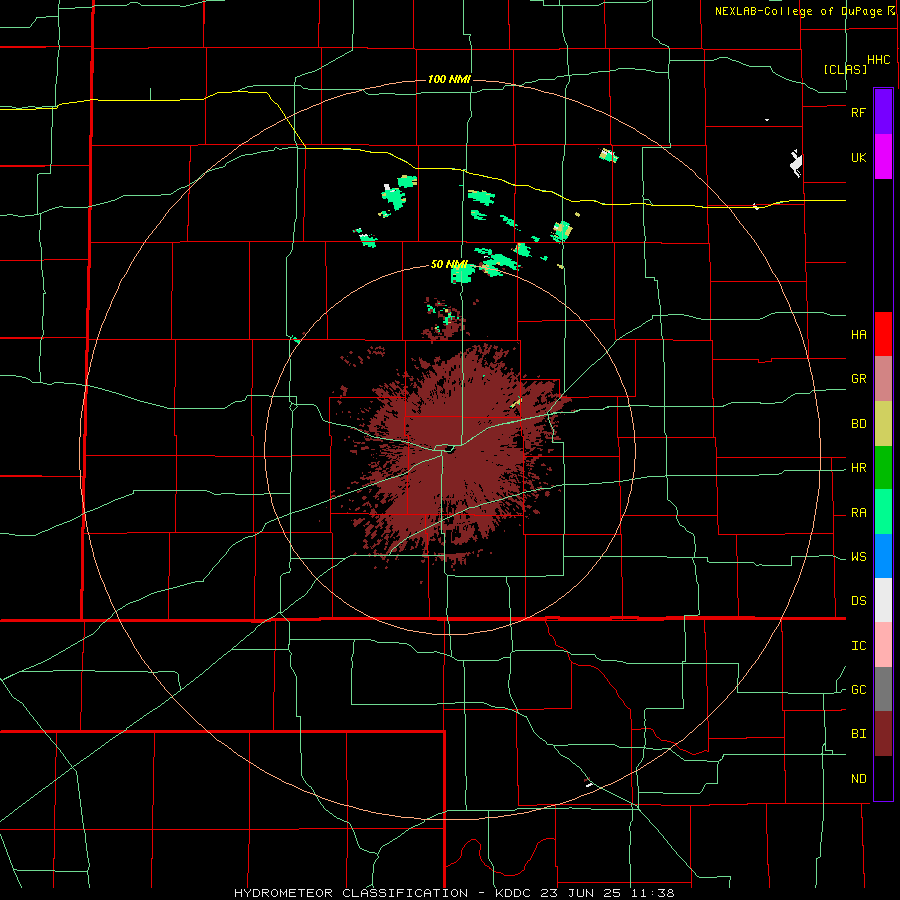Click the NEXLAB-College of DuPage title text
Image resolution: width=900 pixels, height=900 pixels.
[798, 11]
